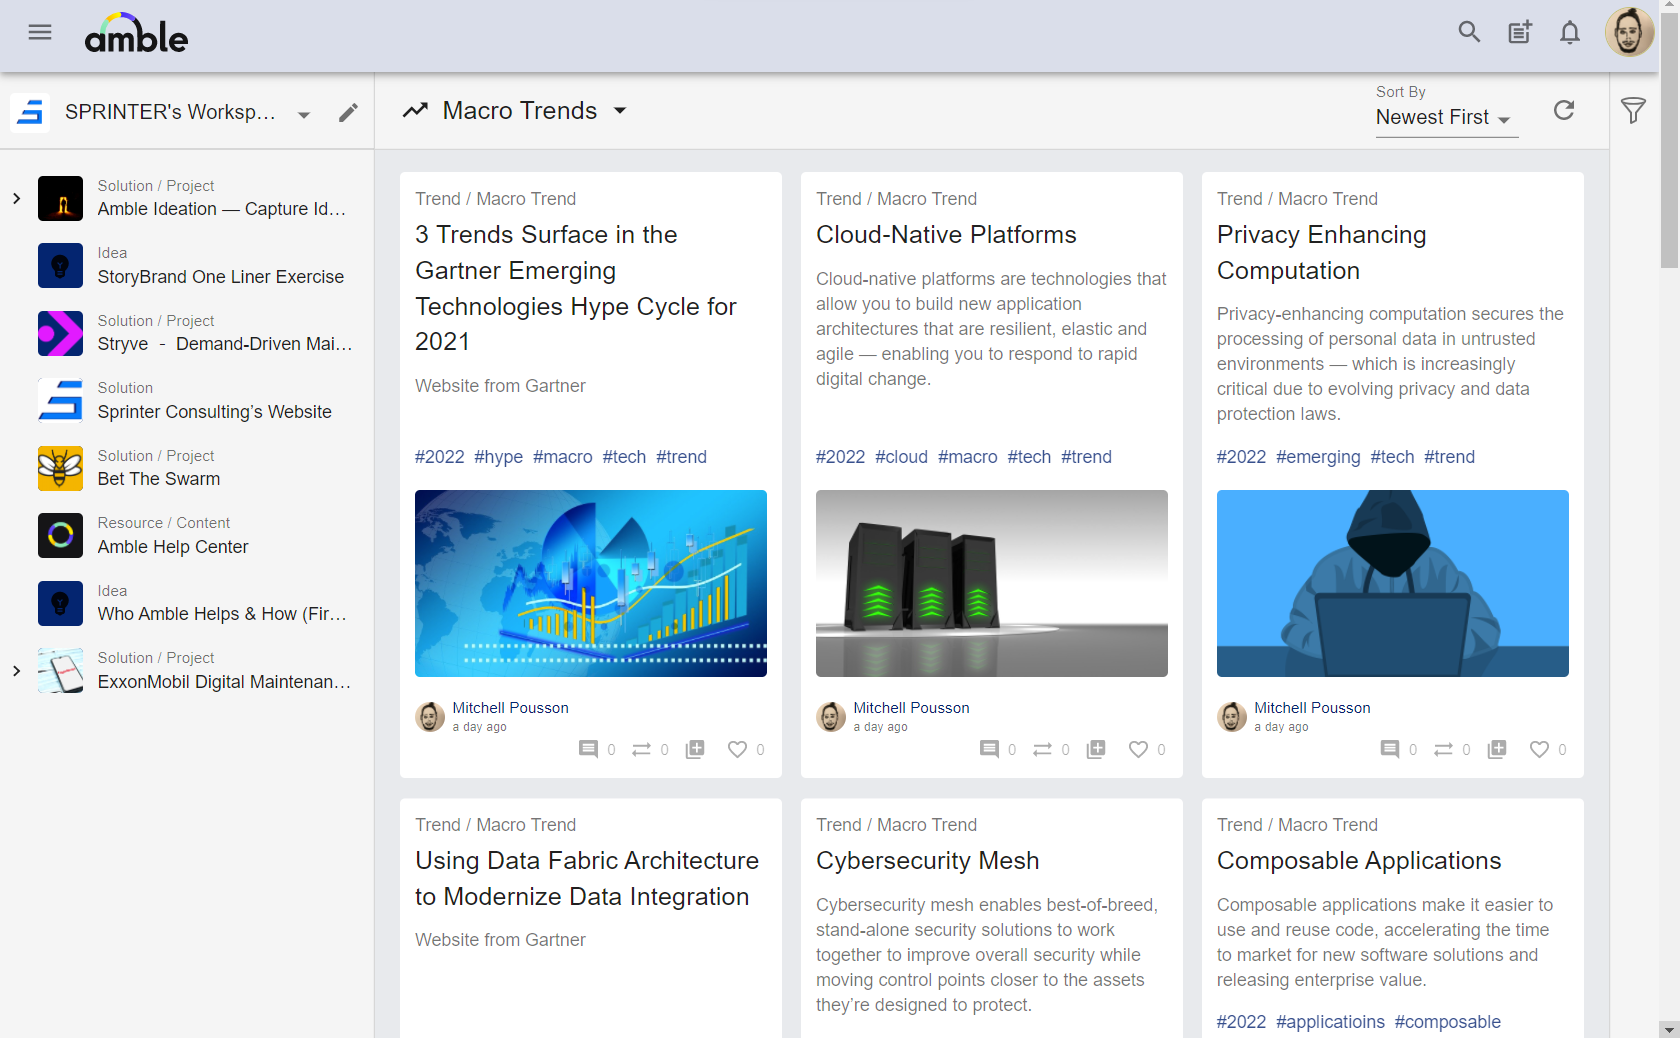The width and height of the screenshot is (1680, 1038).
Task: View the Gartner hype cycle chart image
Action: [x=591, y=583]
